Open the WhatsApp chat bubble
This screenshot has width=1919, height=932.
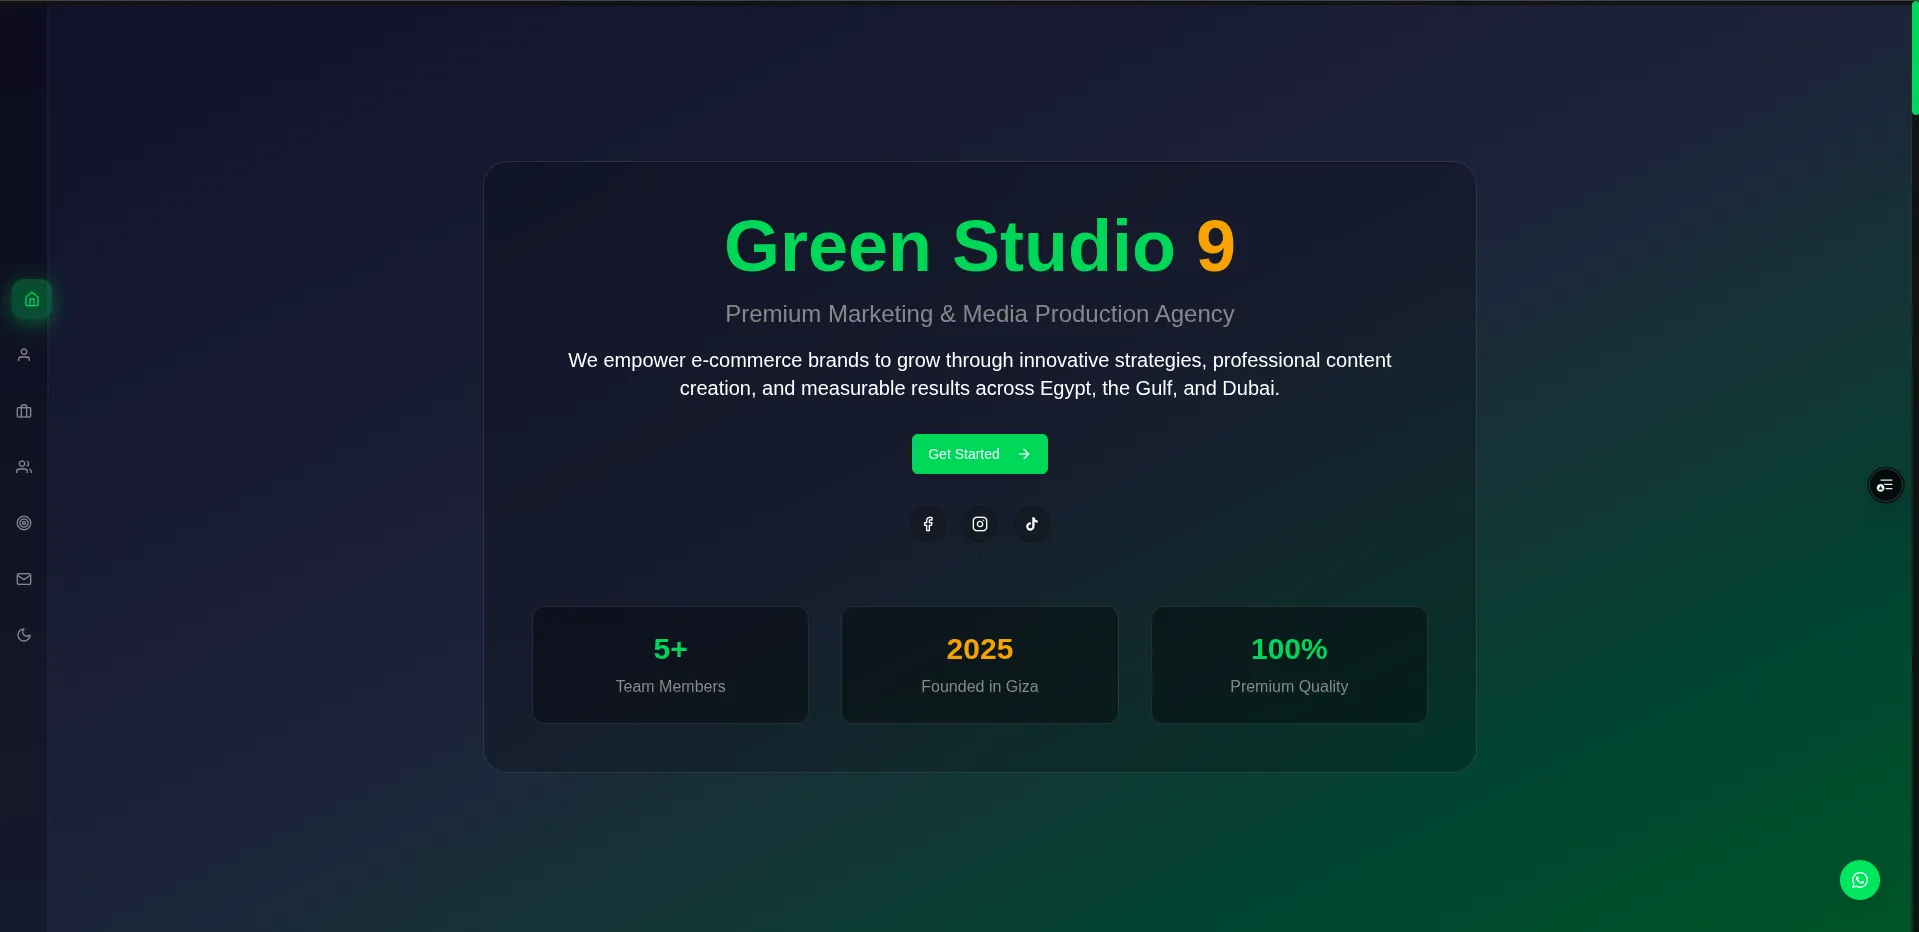pyautogui.click(x=1860, y=879)
